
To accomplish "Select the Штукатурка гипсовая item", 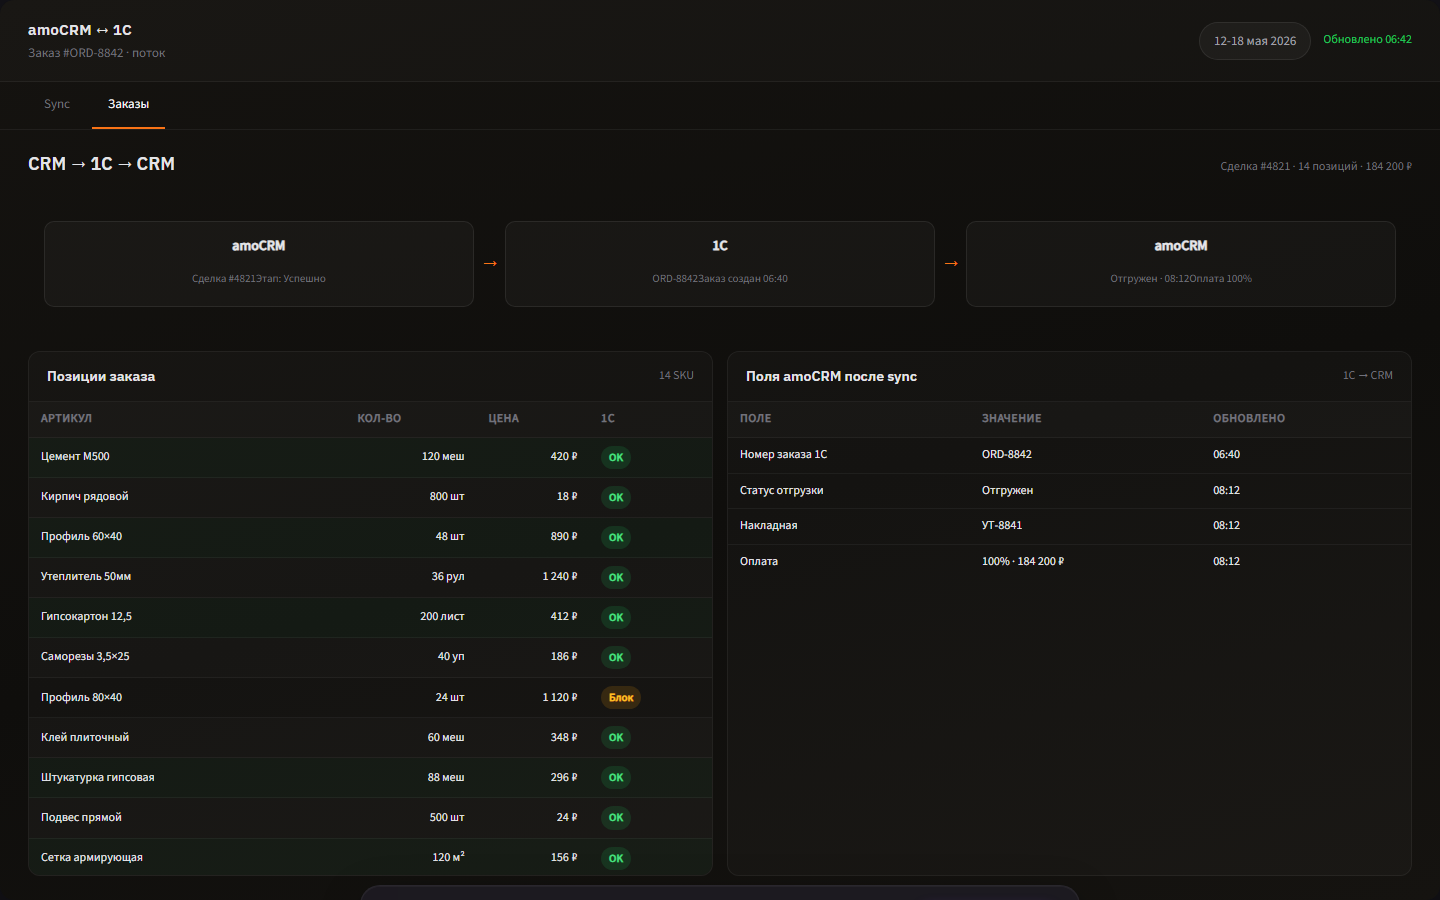I will coord(97,777).
